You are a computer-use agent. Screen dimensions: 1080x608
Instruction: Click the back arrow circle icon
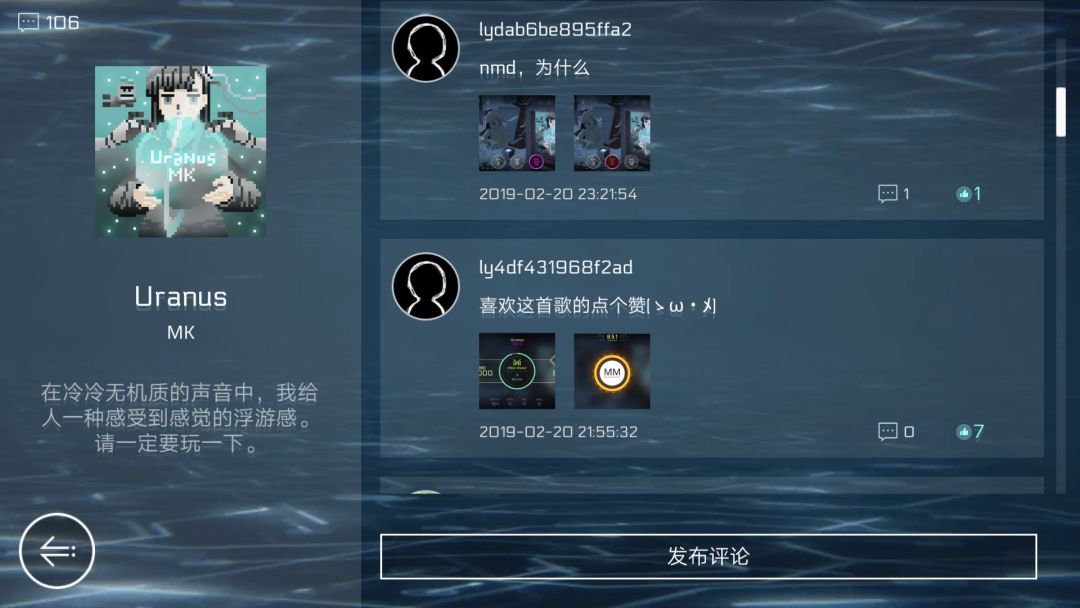56,550
